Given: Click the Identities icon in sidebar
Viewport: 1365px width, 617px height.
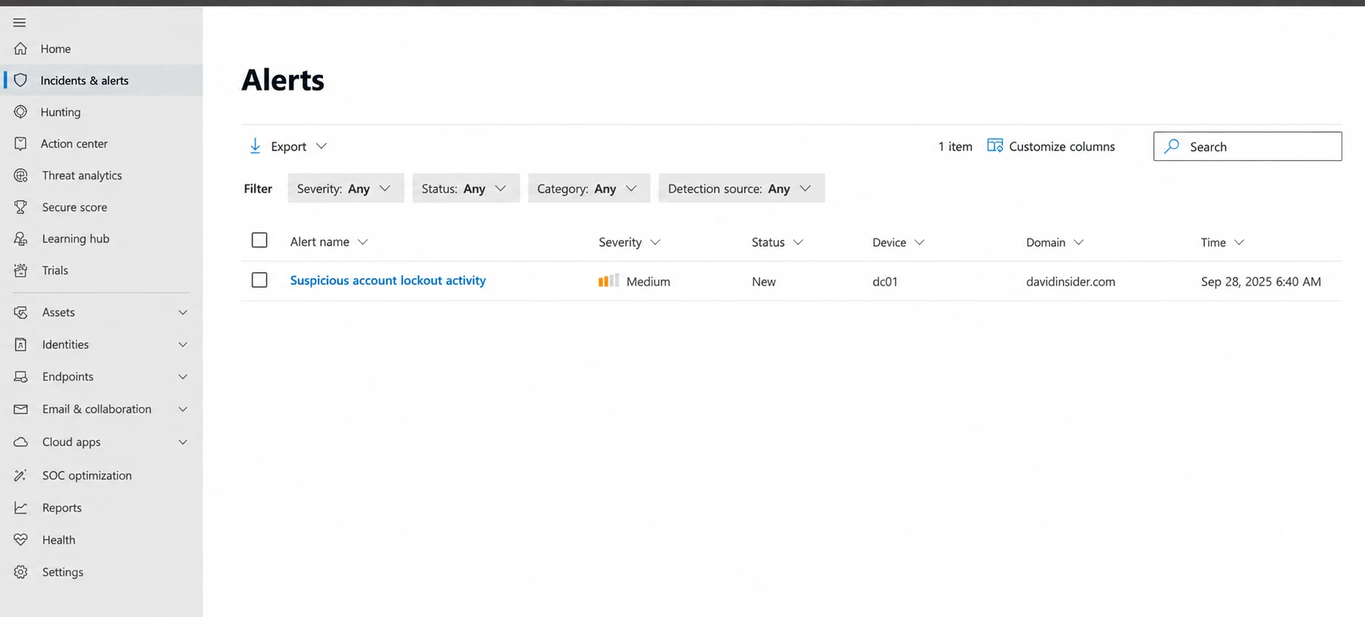Looking at the screenshot, I should [x=21, y=344].
